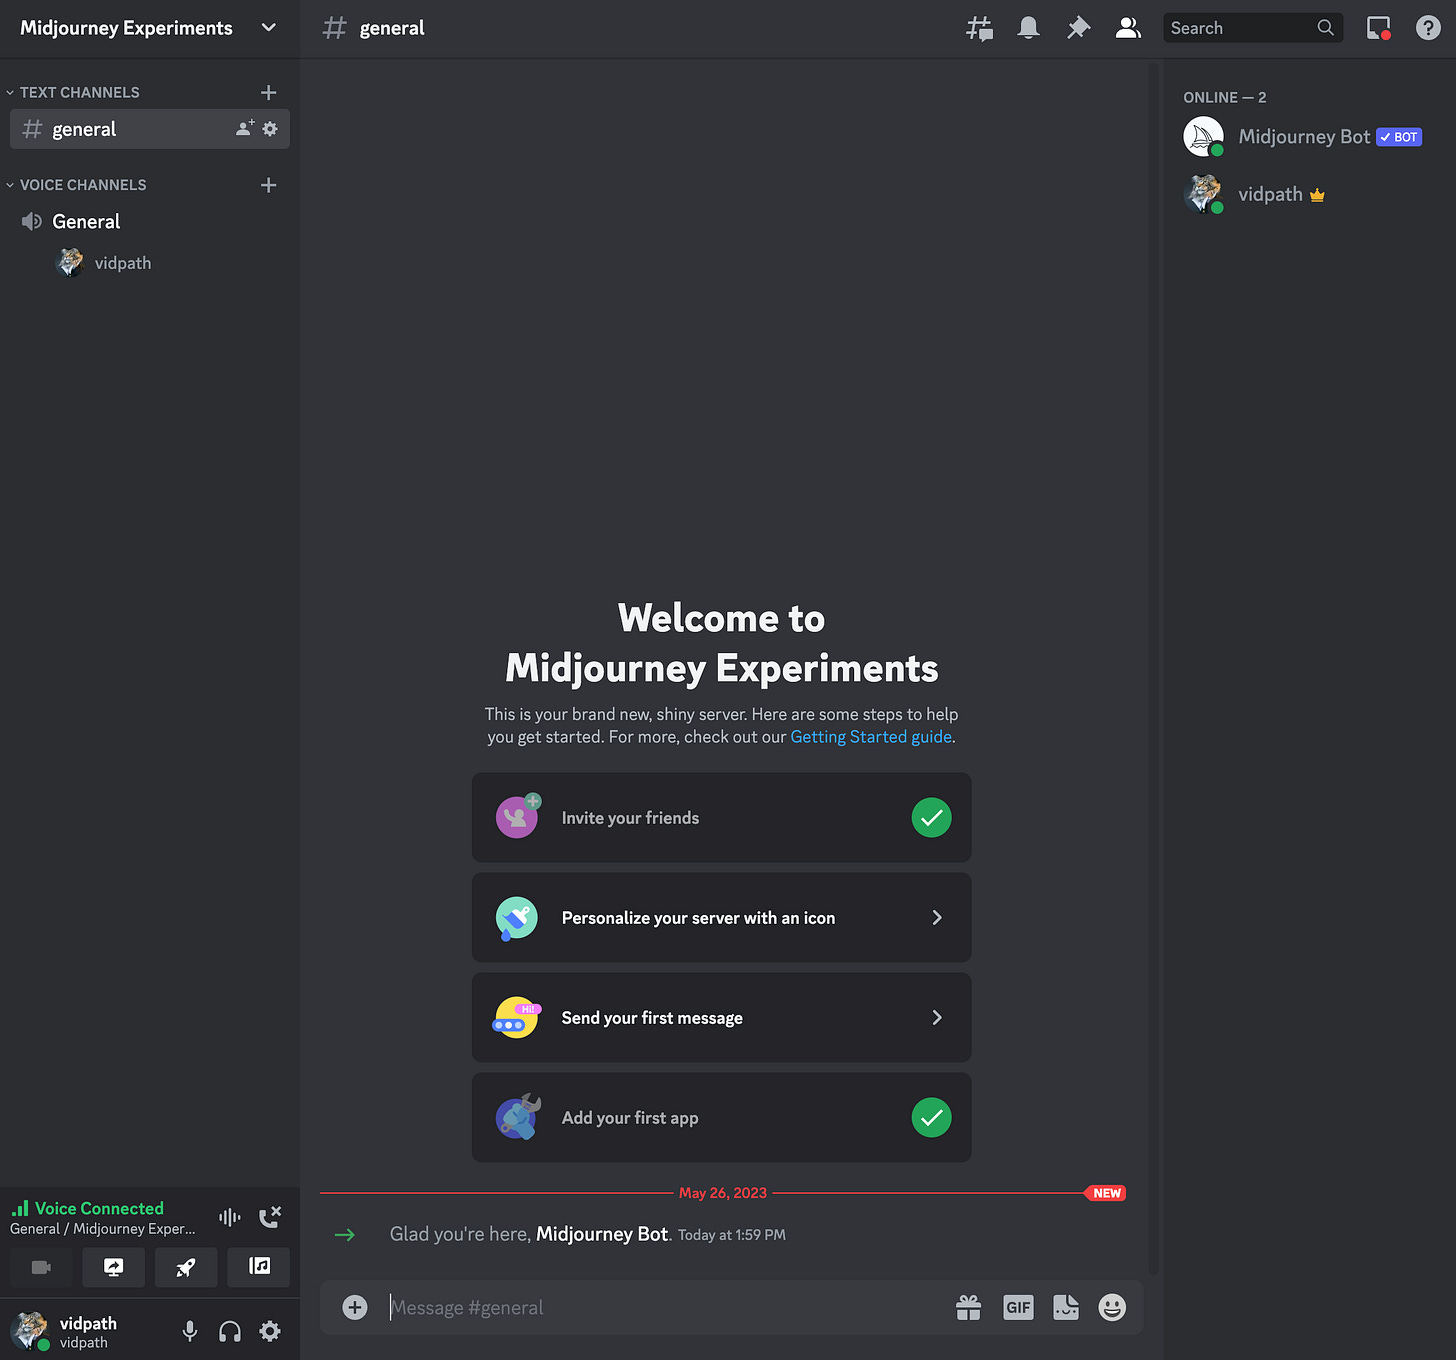The image size is (1456, 1360).
Task: Click the Voice Connected status text
Action: point(99,1208)
